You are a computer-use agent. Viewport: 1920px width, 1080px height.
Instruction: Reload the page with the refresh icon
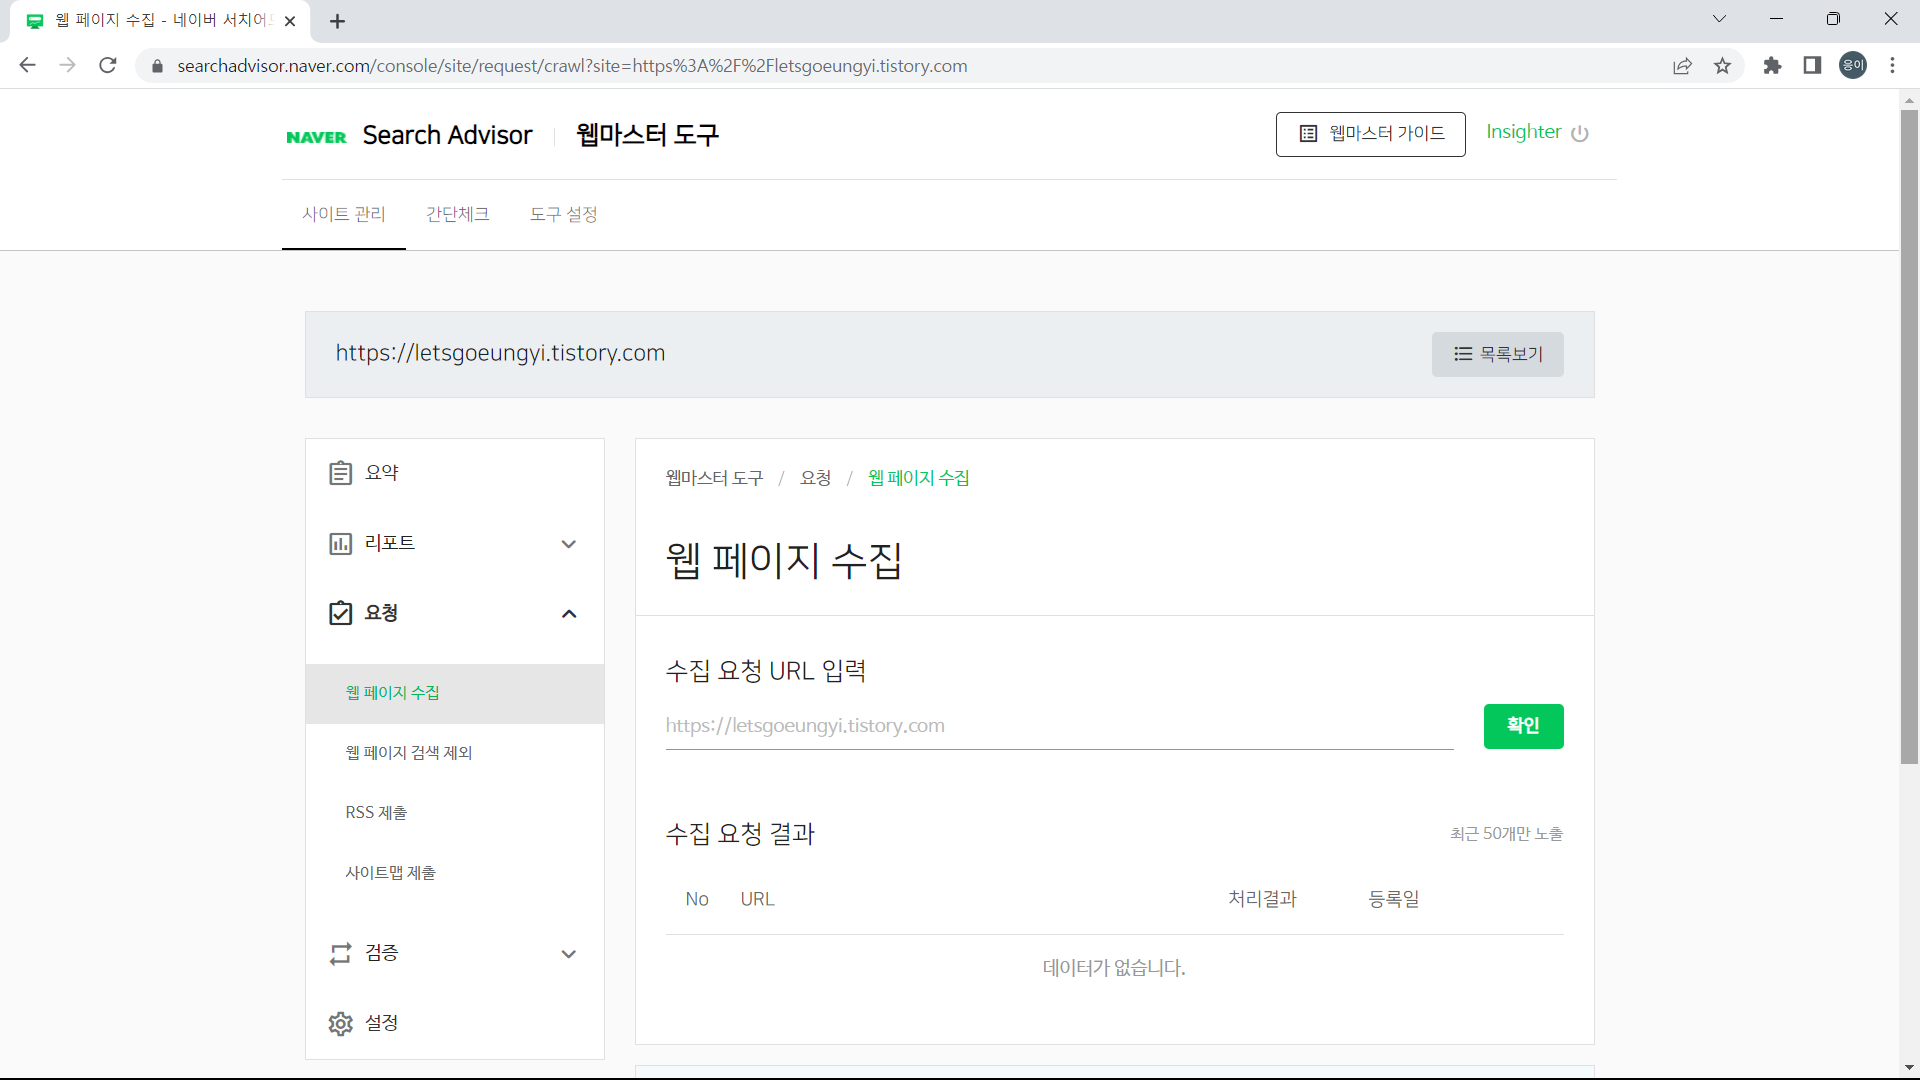108,65
